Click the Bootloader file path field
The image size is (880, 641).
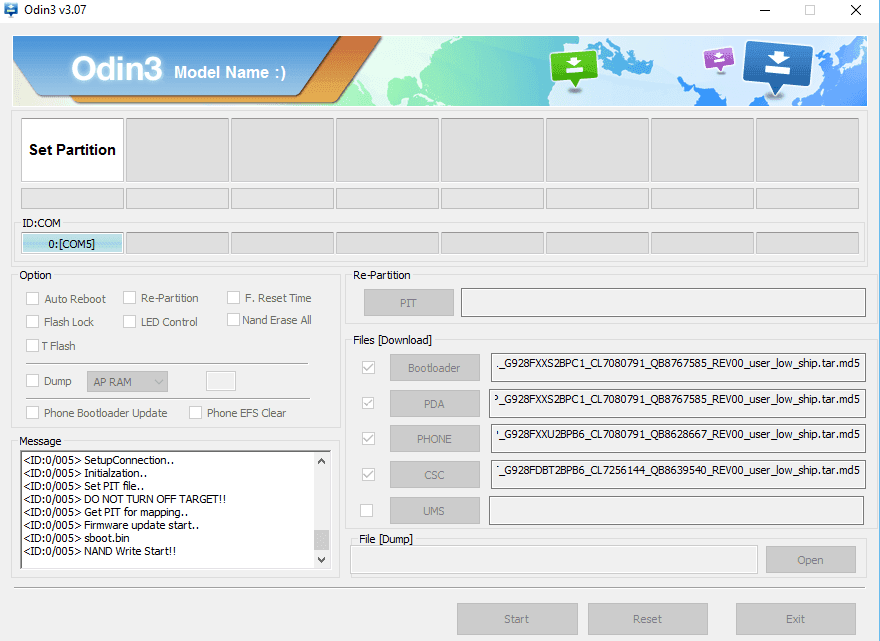678,368
